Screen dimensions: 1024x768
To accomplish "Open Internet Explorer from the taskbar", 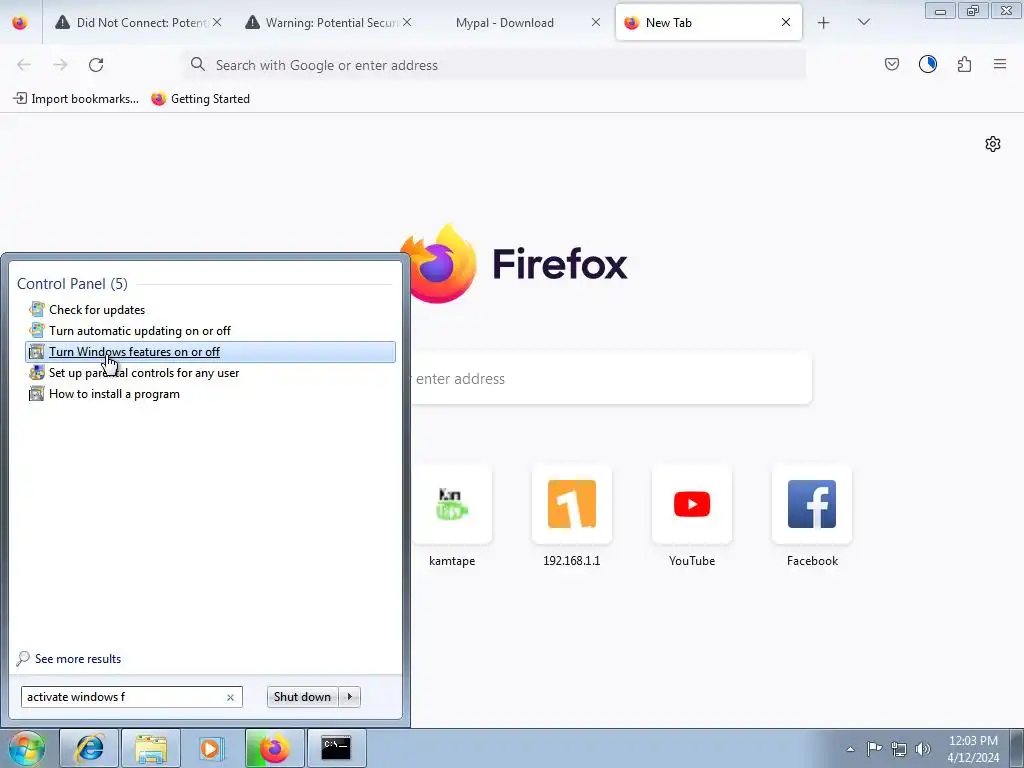I will 89,748.
